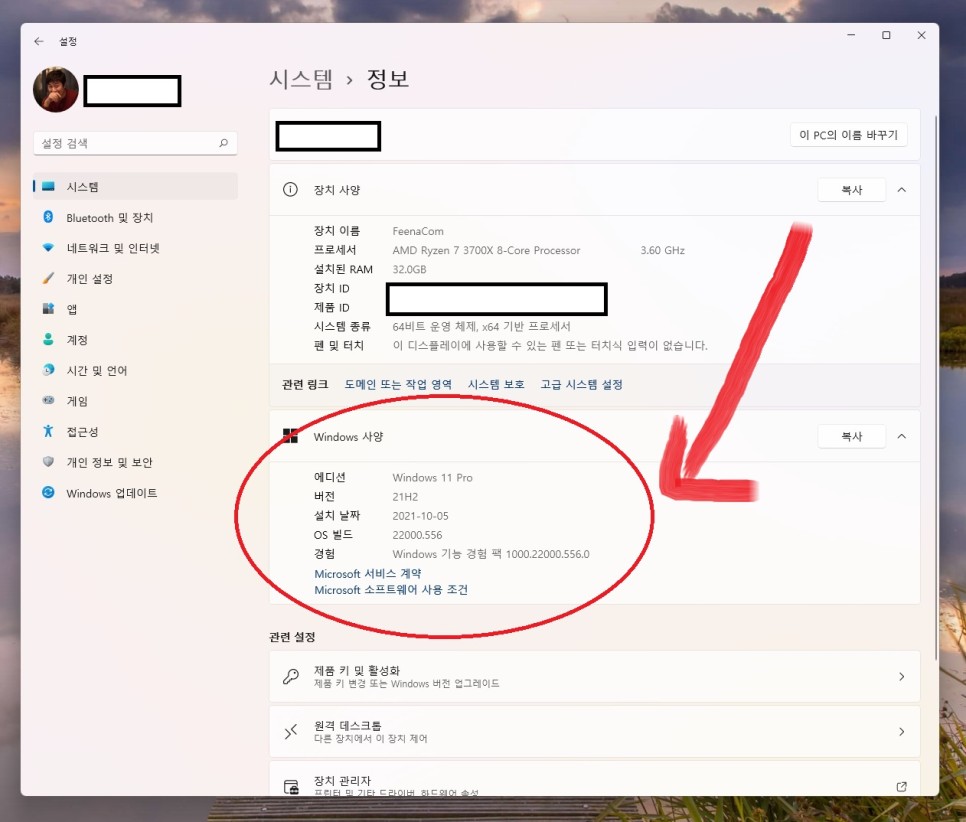
Task: Open the user profile avatar
Action: pyautogui.click(x=55, y=90)
